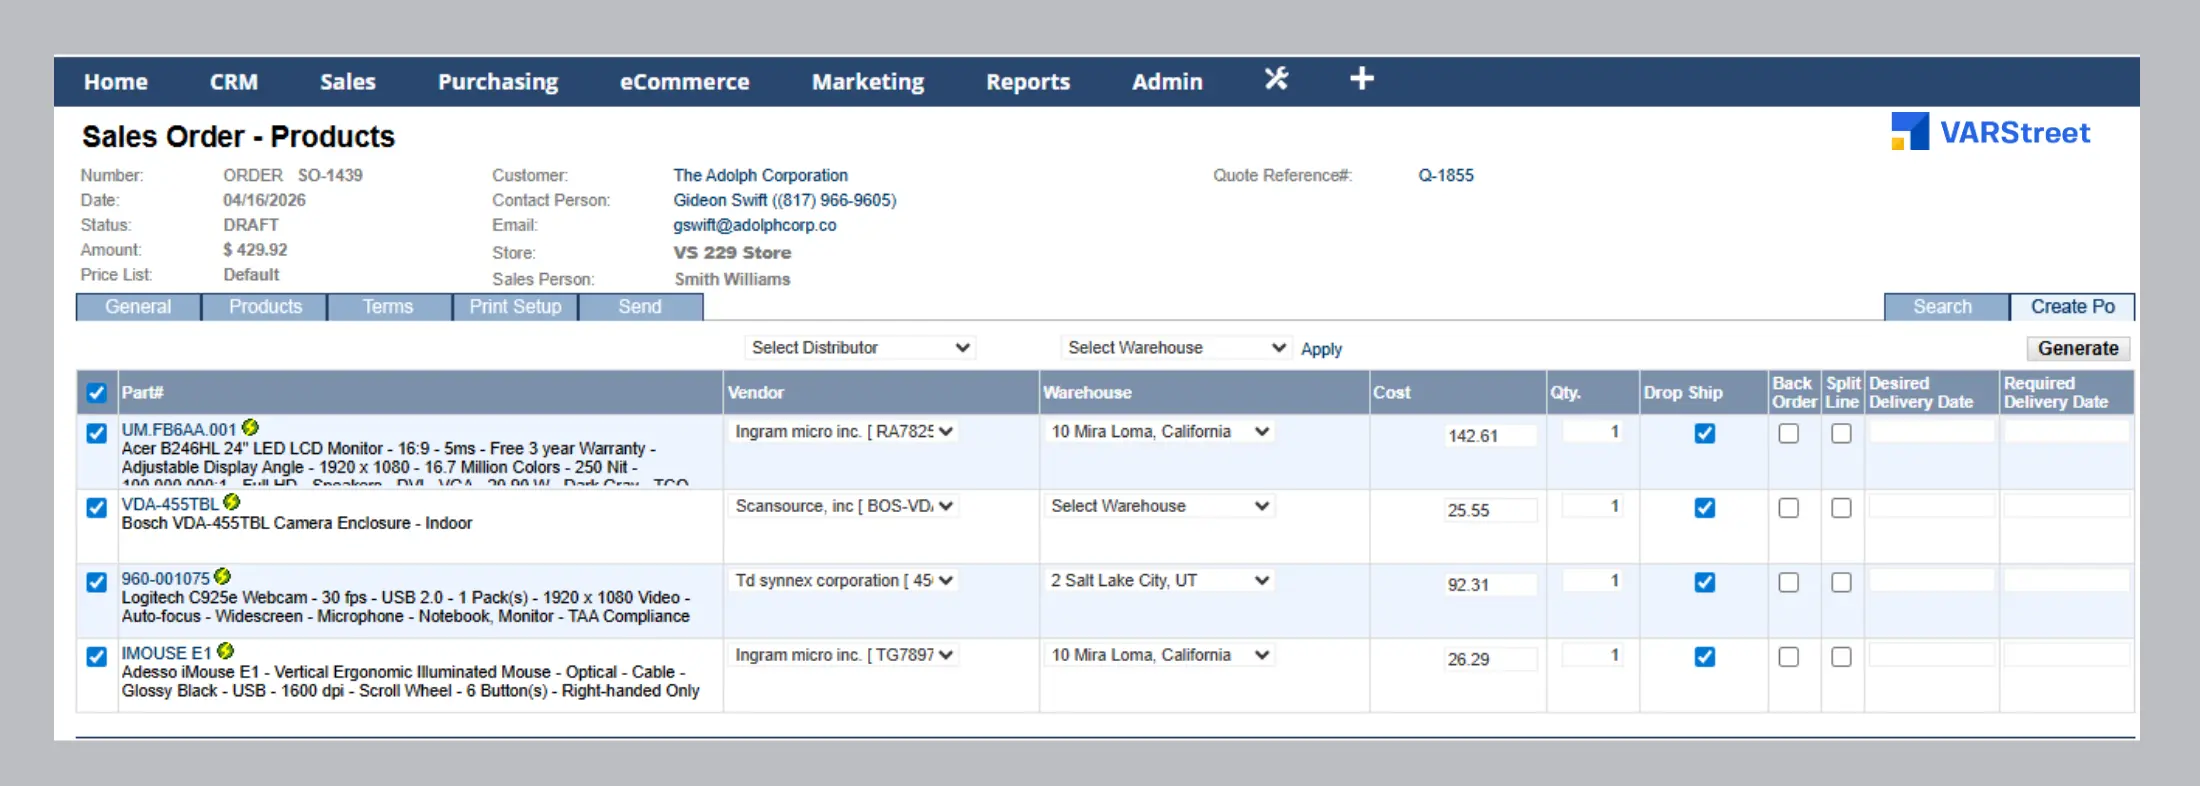This screenshot has height=786, width=2200.
Task: Open vendor dropdown for UM.FB6AA.001 row
Action: [843, 432]
